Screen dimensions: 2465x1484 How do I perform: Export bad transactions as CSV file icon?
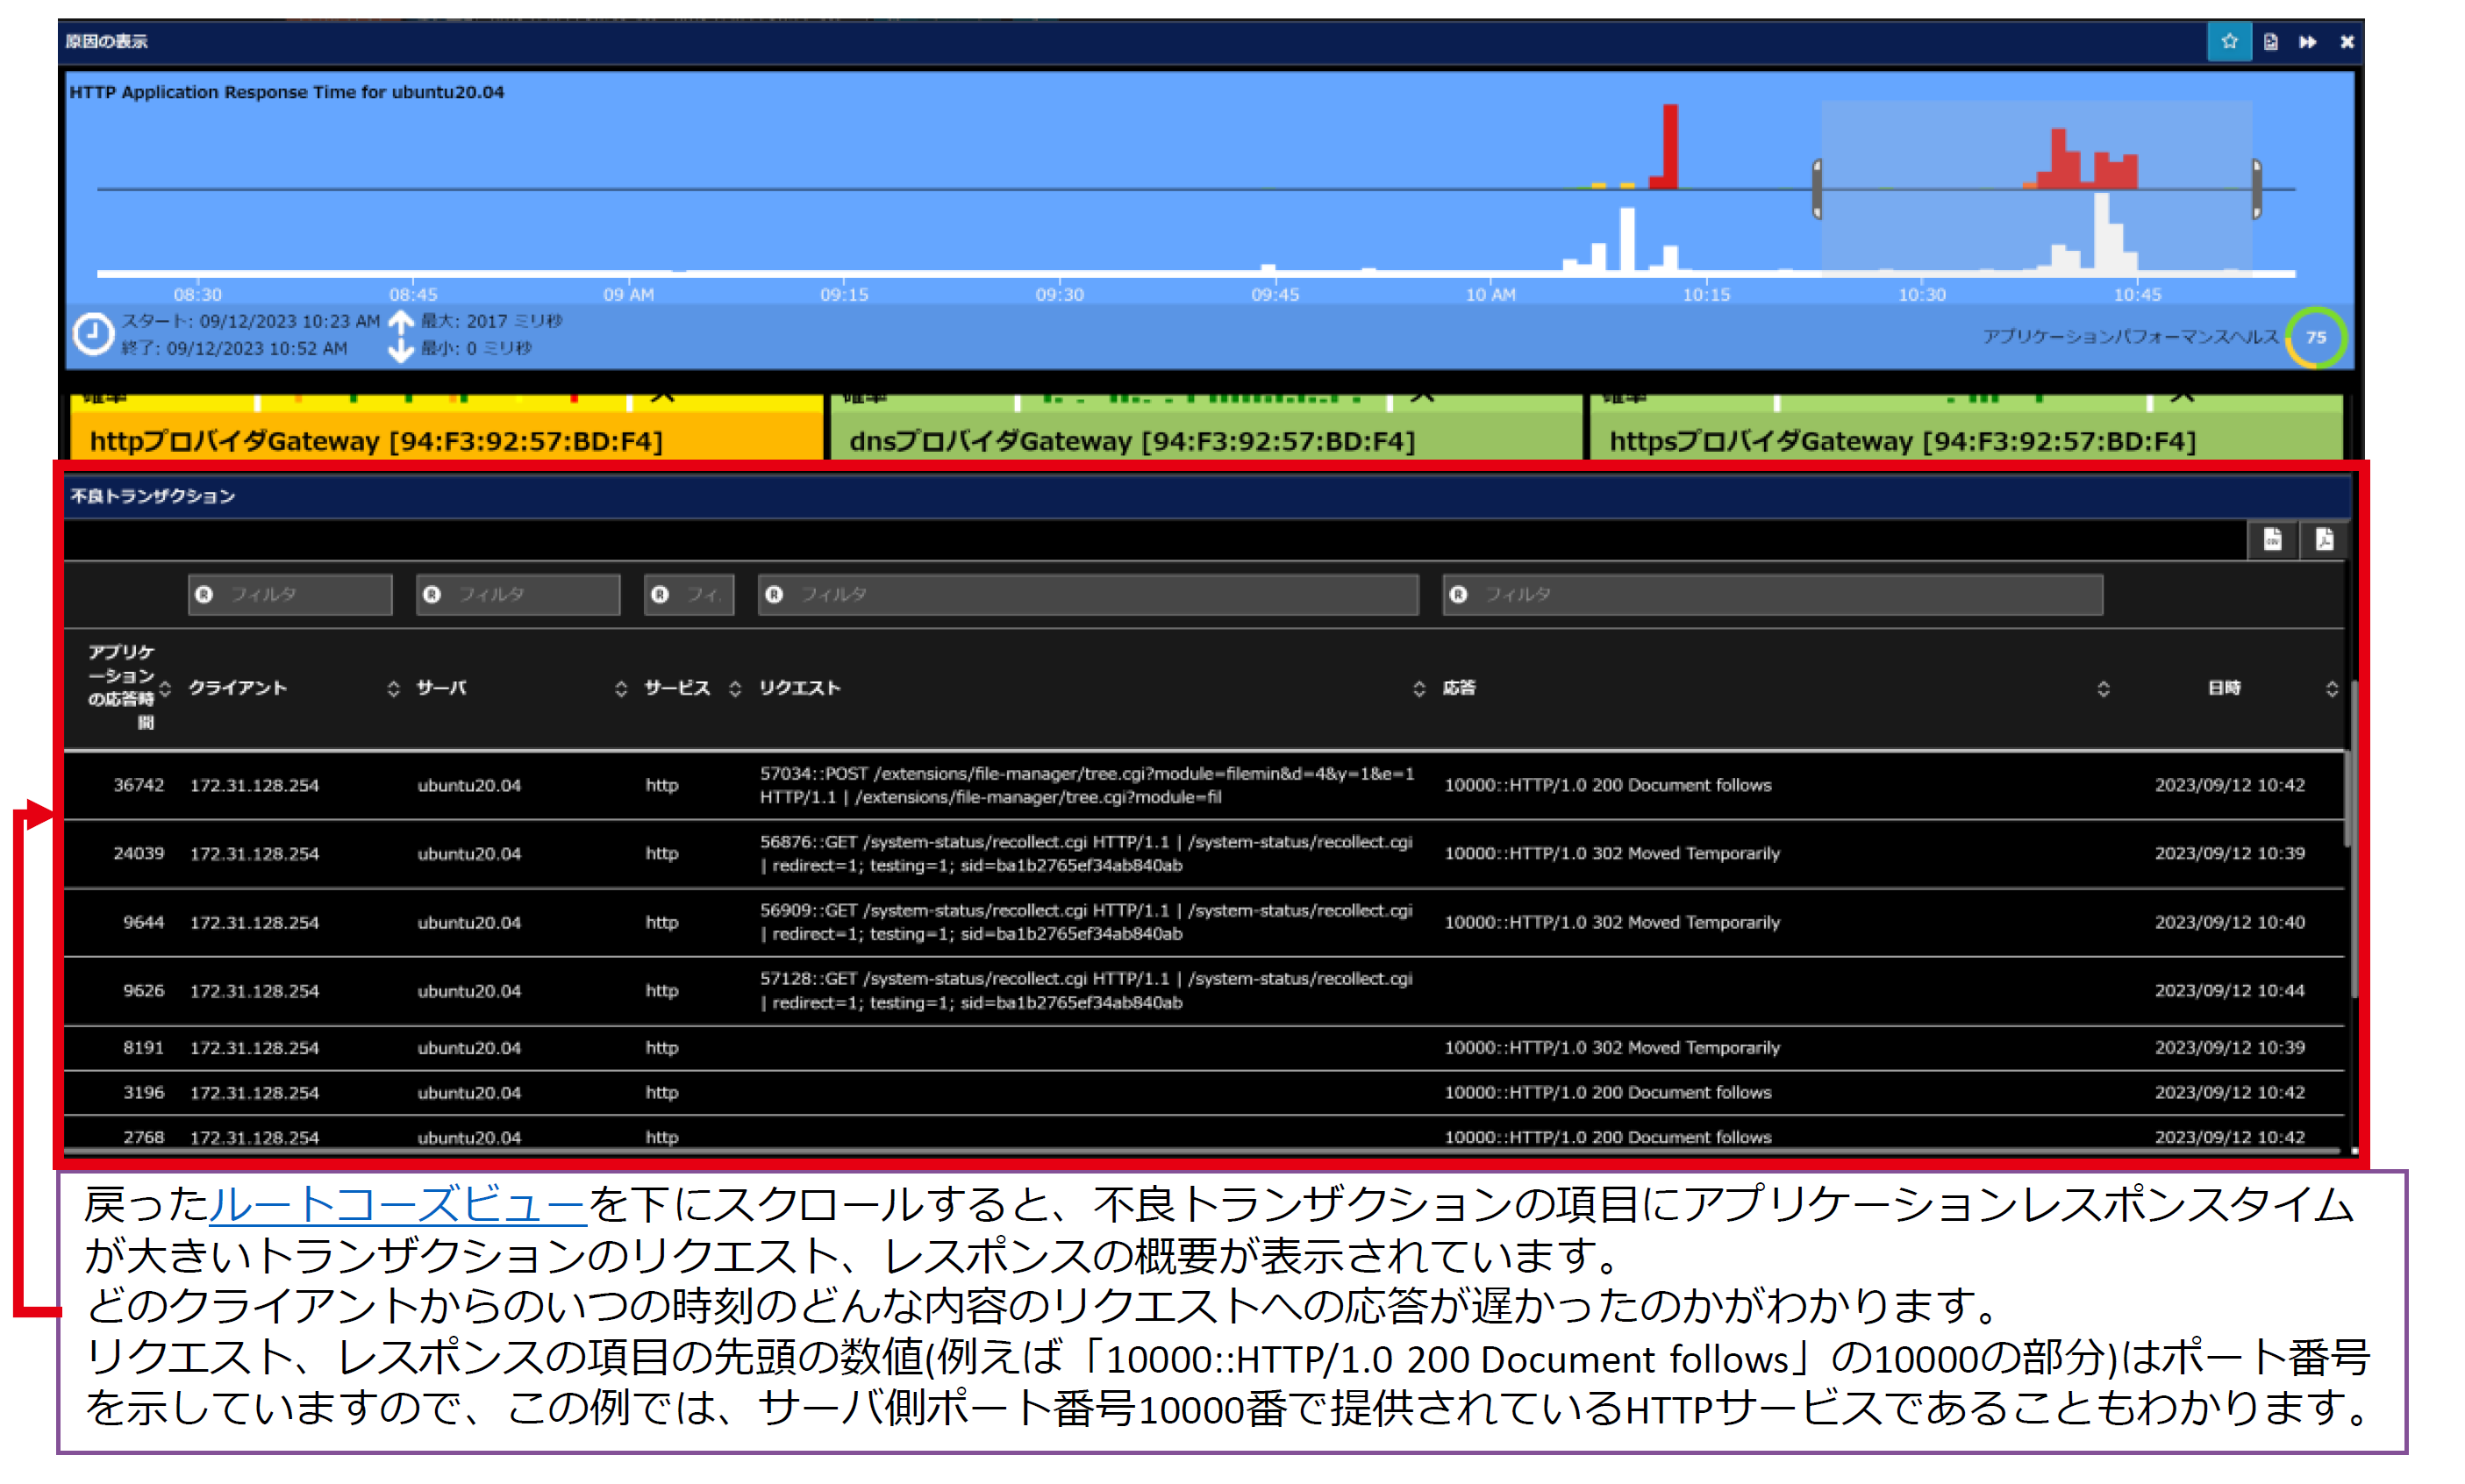coord(2272,540)
